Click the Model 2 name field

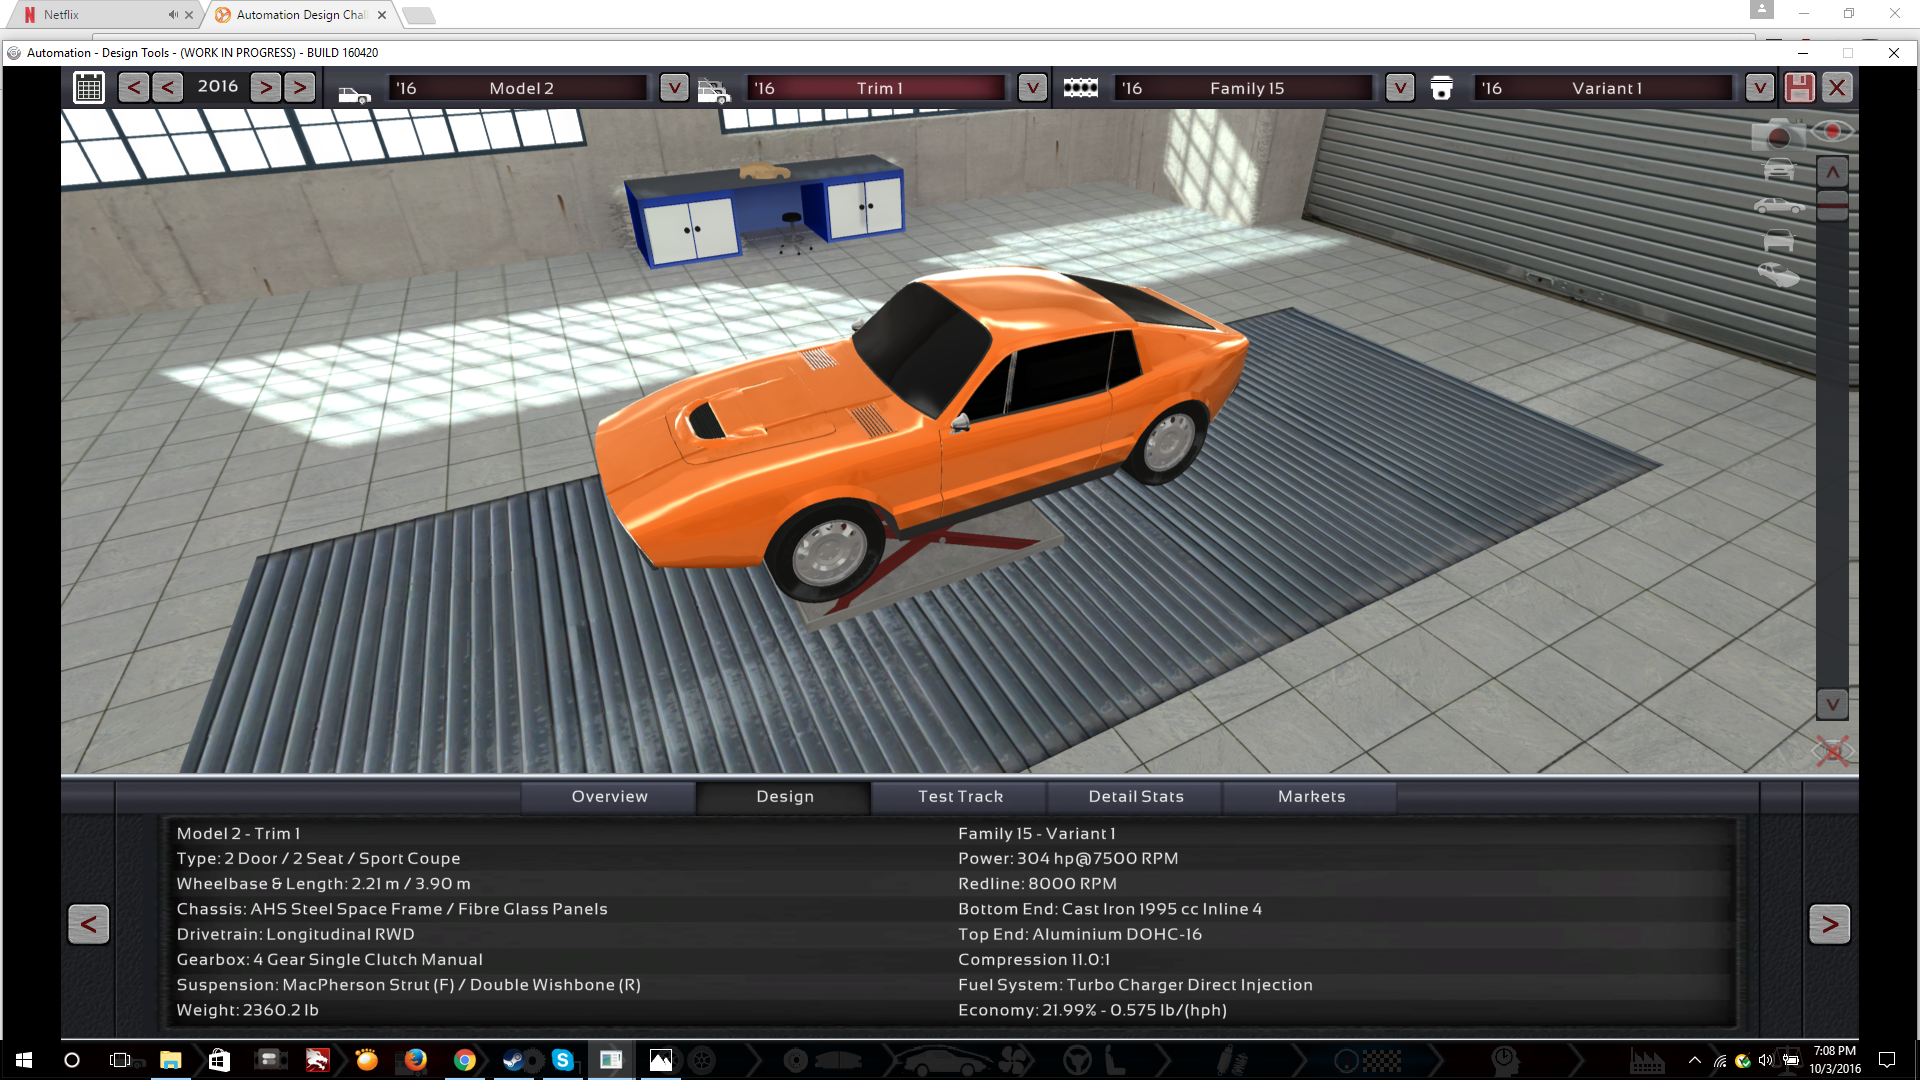click(x=520, y=88)
